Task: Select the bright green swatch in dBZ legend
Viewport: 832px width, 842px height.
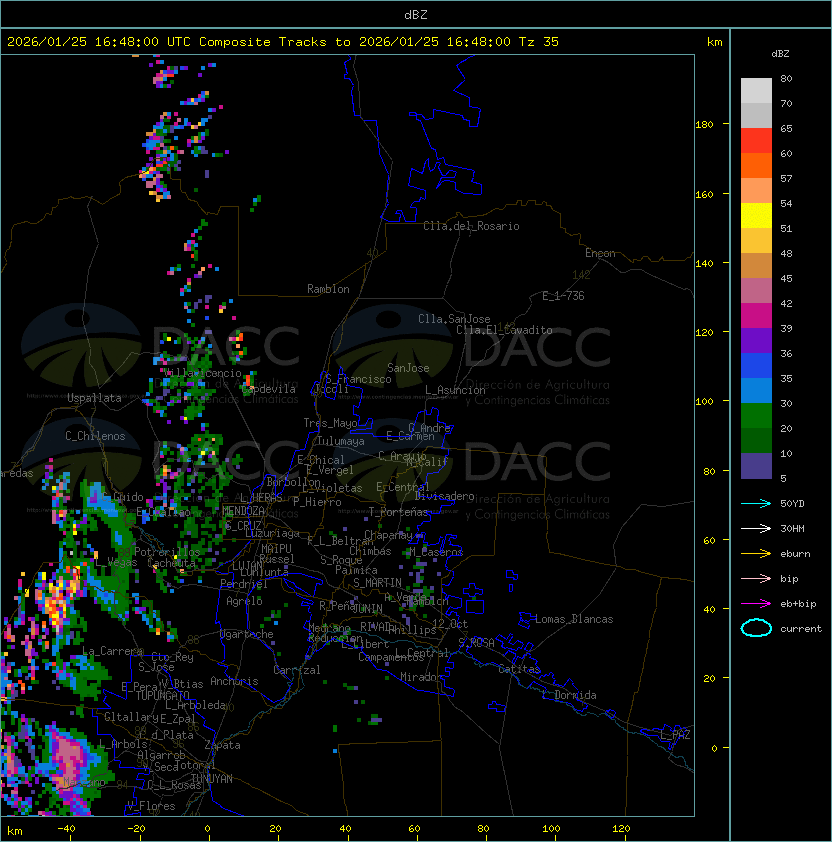Action: (756, 416)
